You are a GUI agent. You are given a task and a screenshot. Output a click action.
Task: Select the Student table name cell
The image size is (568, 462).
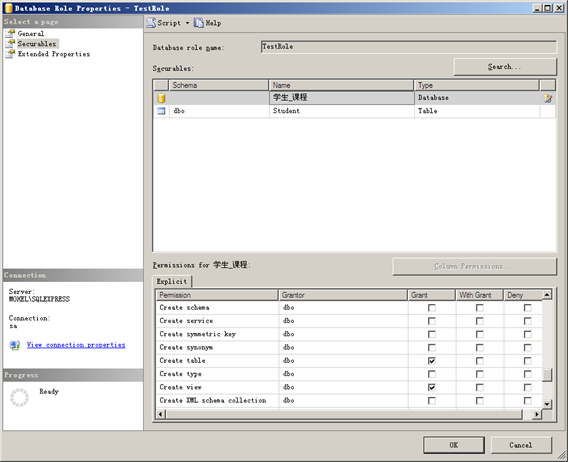[x=342, y=111]
